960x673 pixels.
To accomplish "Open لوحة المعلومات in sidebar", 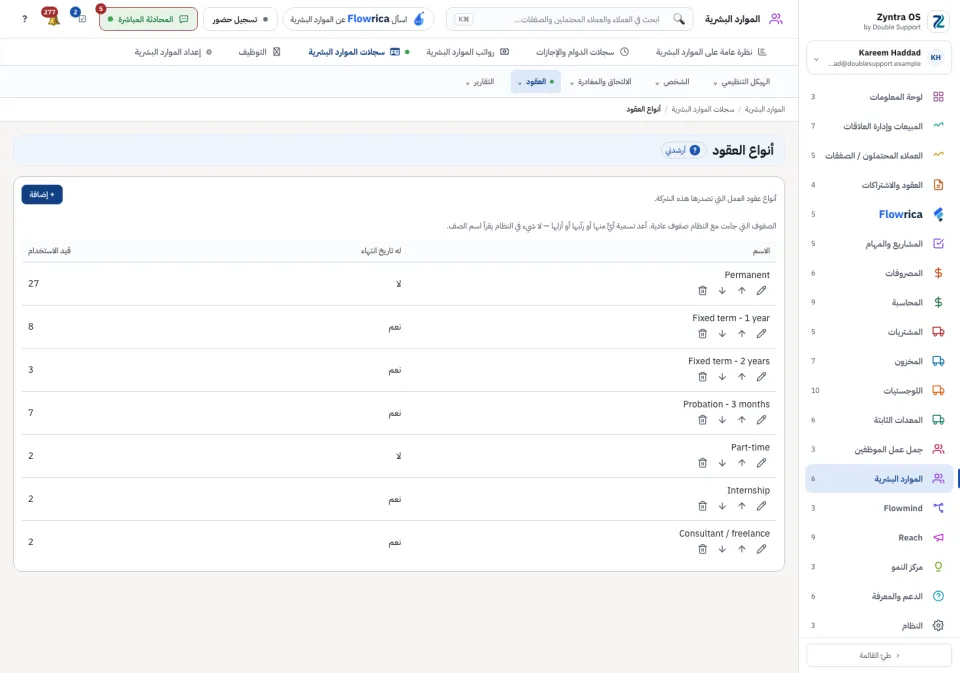I will pyautogui.click(x=878, y=97).
